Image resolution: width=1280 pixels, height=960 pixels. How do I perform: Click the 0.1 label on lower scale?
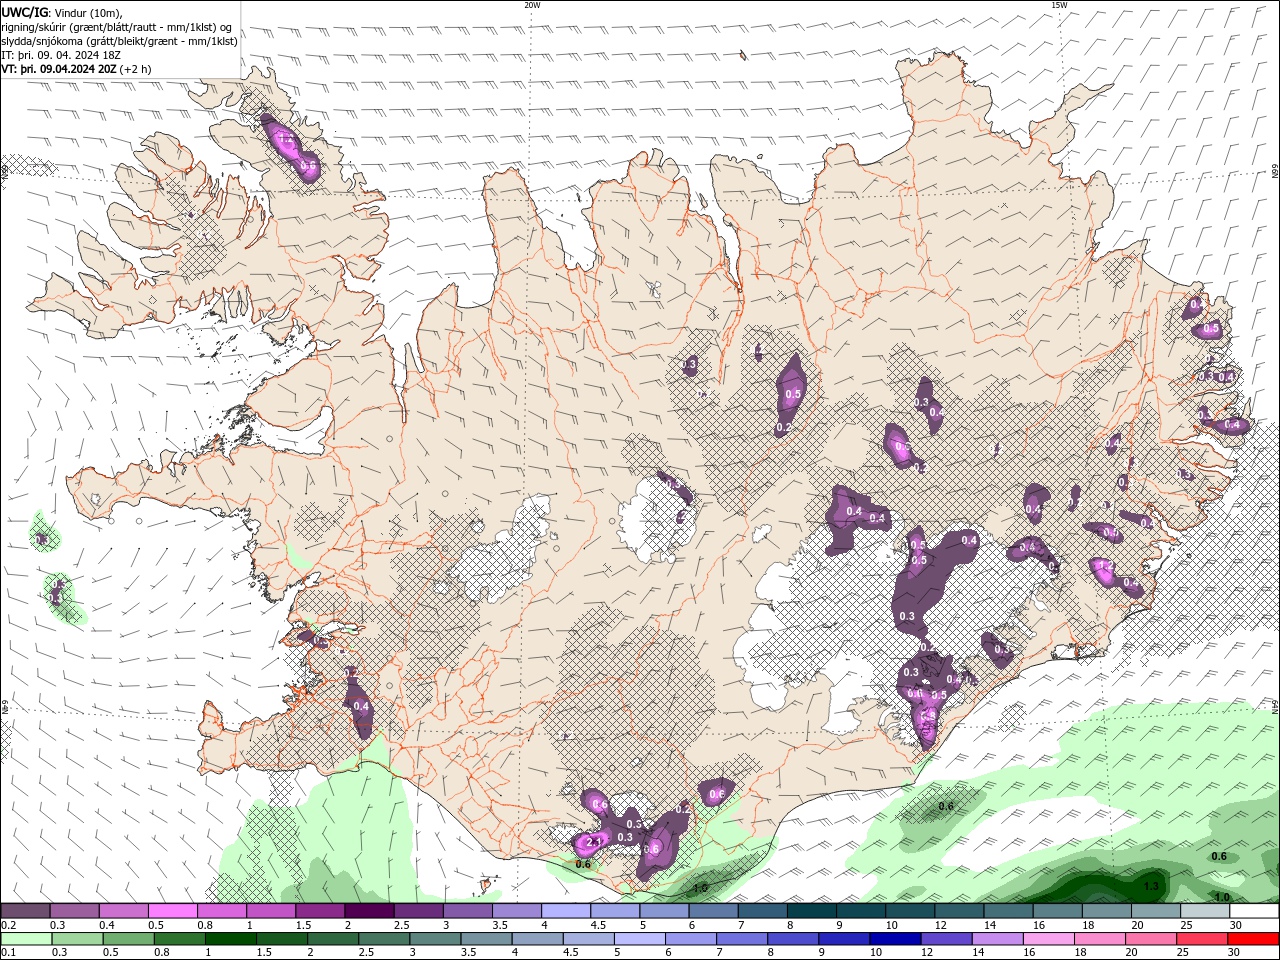pyautogui.click(x=8, y=953)
